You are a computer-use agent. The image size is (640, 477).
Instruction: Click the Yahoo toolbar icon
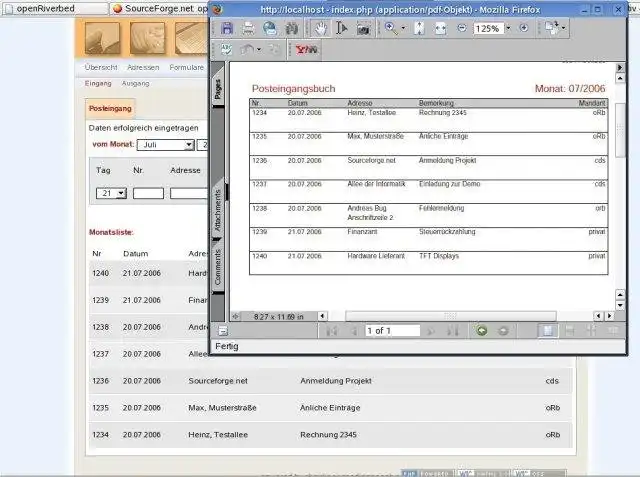[x=305, y=49]
